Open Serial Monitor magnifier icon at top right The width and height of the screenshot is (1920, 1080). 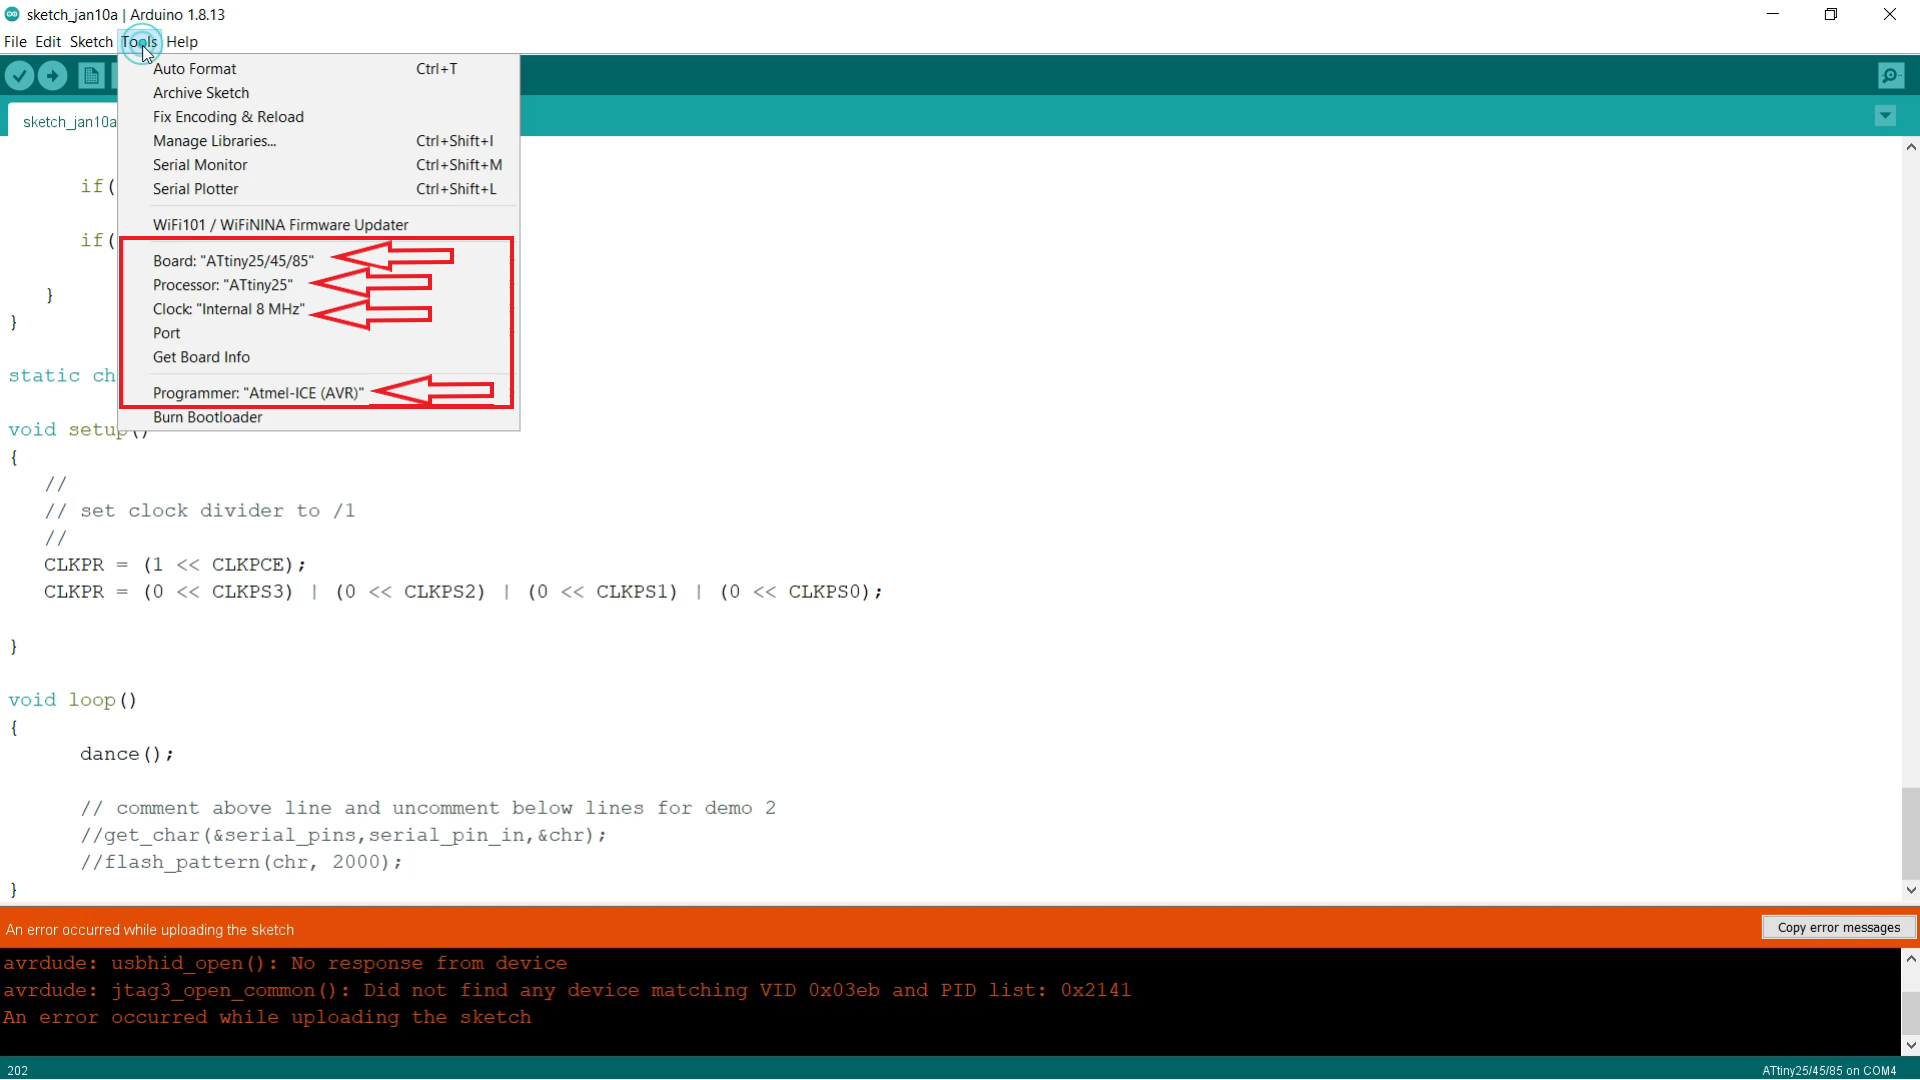[1890, 76]
